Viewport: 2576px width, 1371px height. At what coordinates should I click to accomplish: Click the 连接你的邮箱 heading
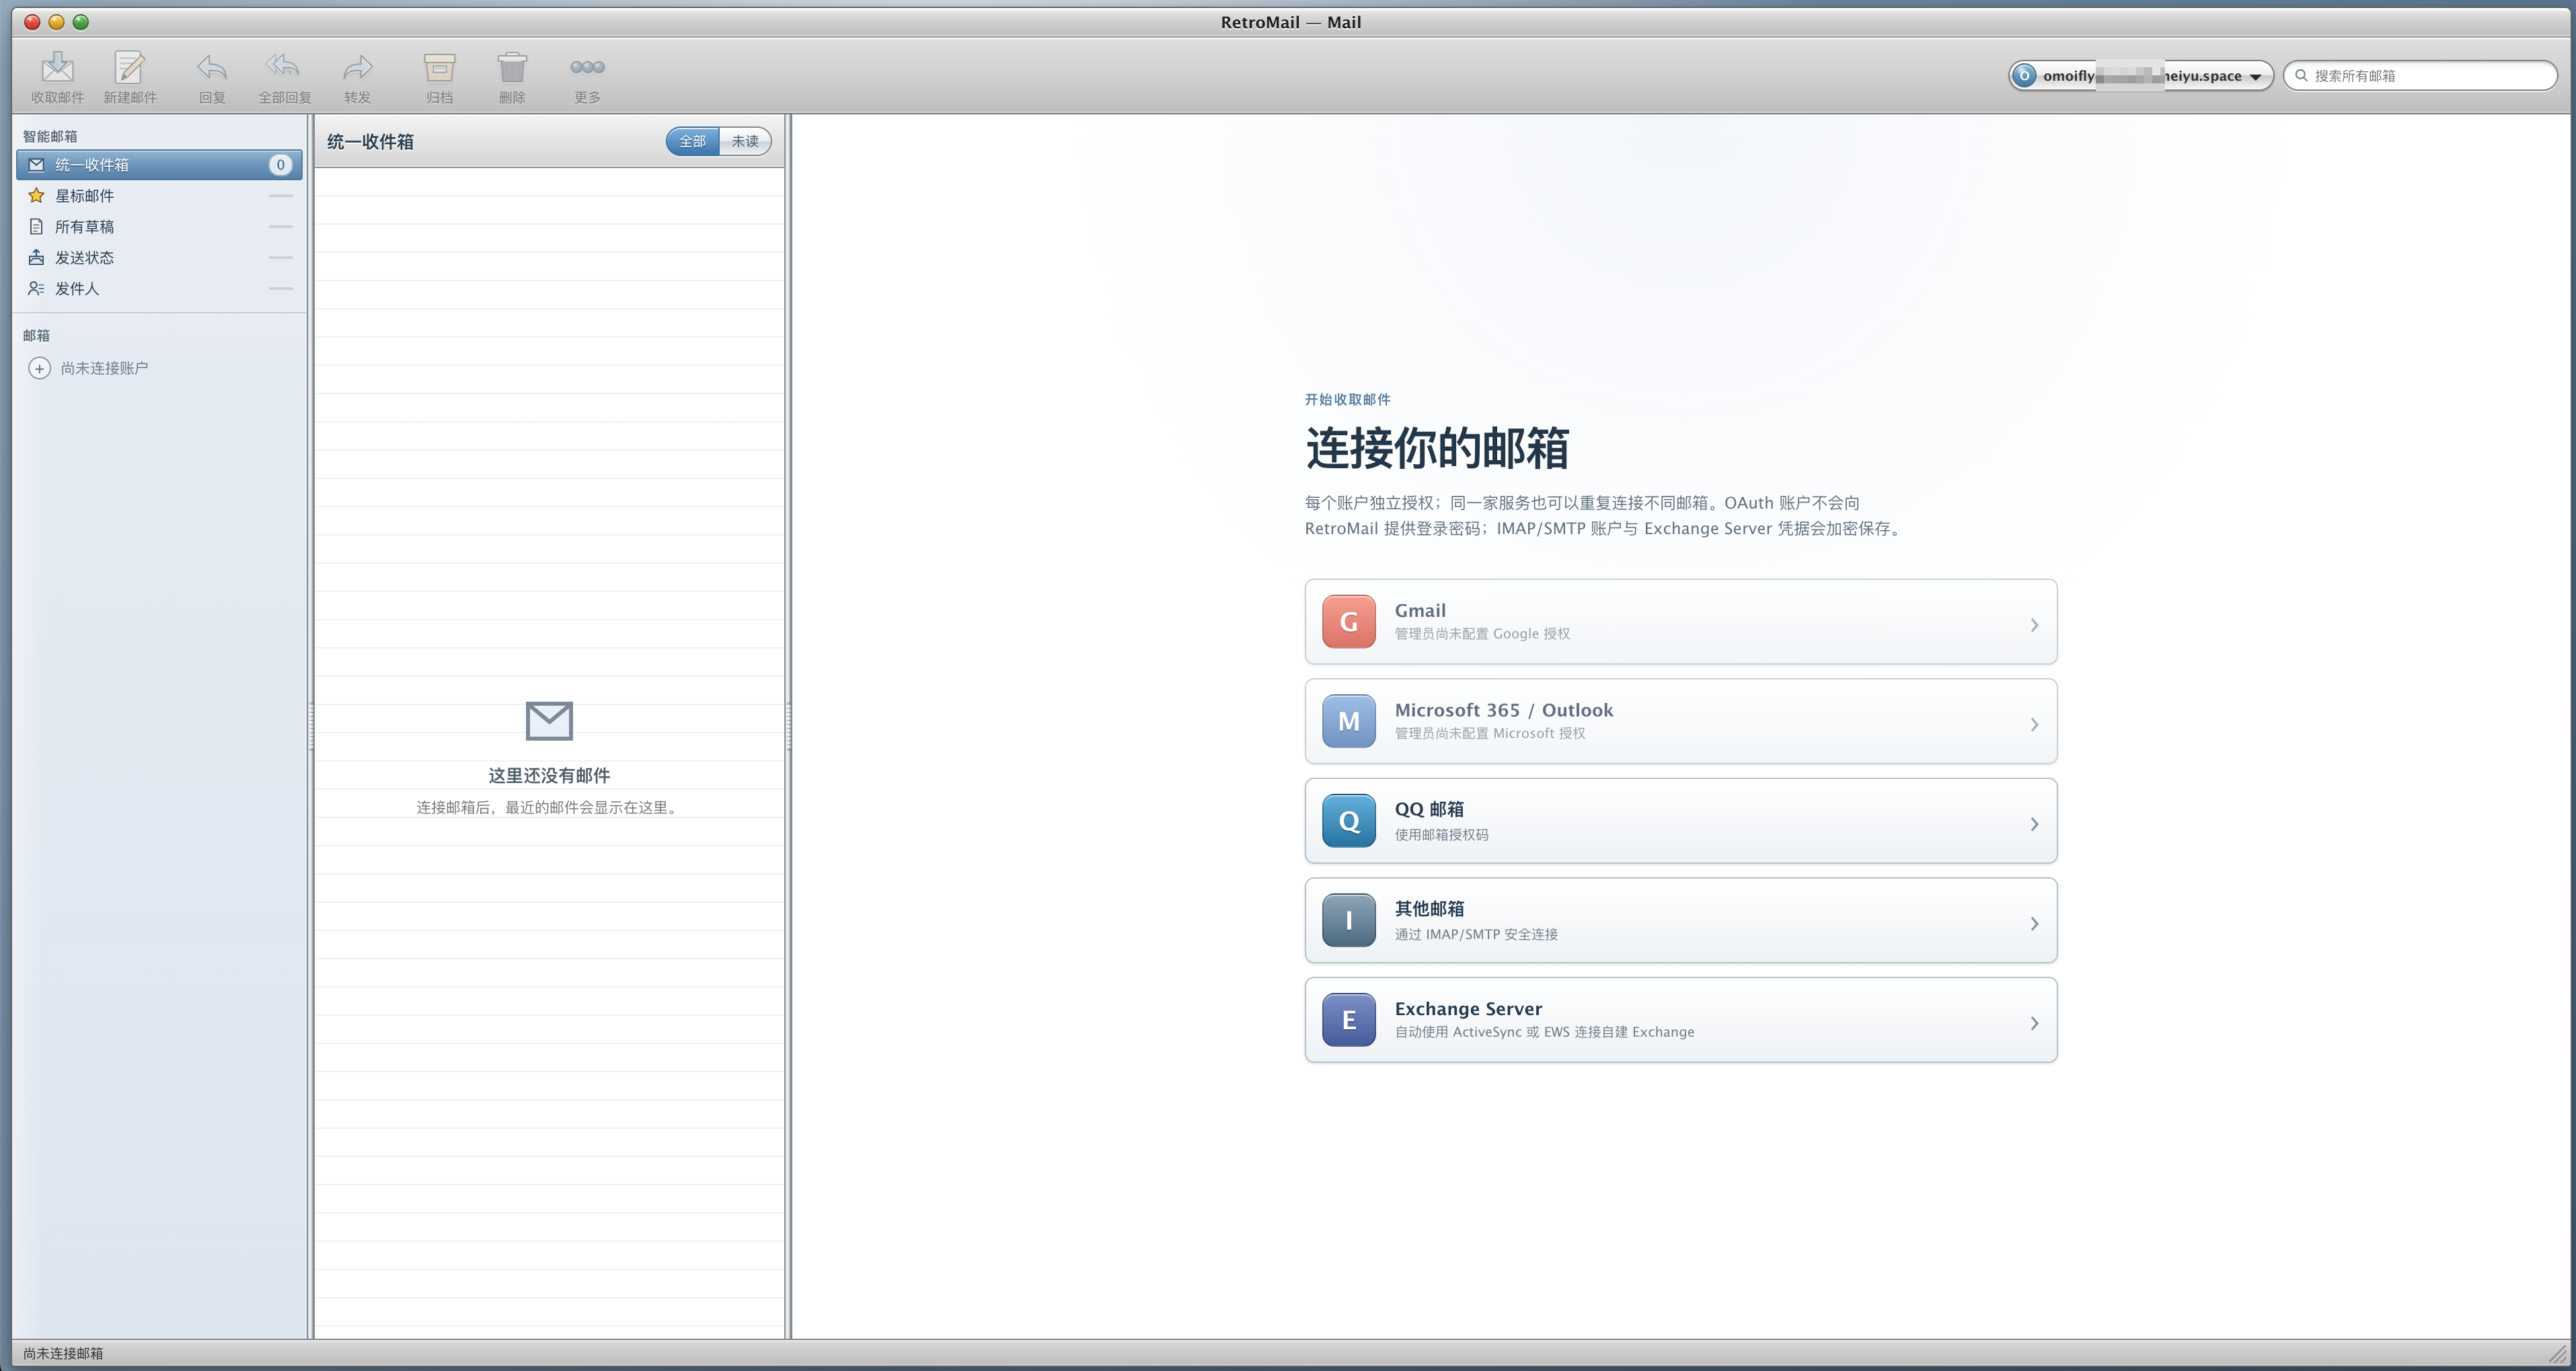1437,448
